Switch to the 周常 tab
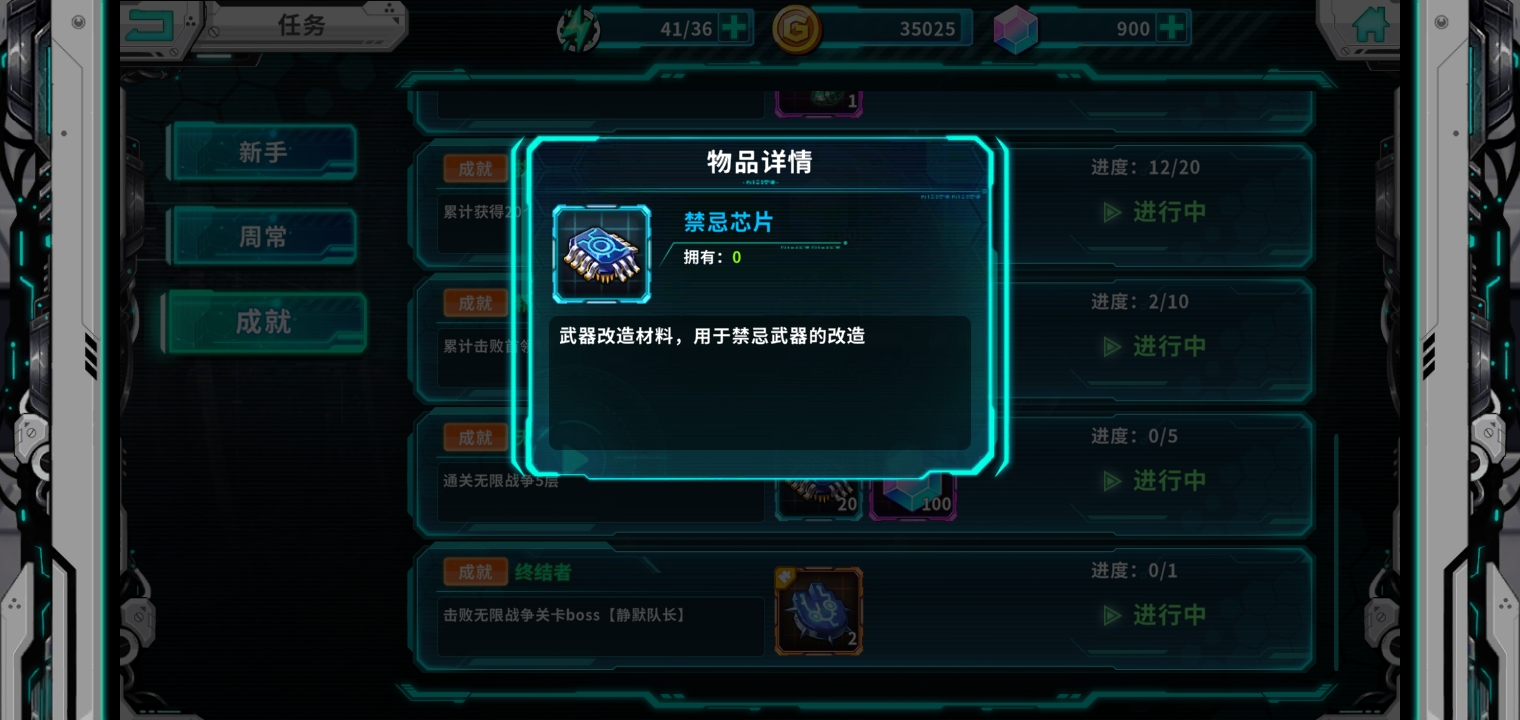1520x720 pixels. (x=262, y=236)
